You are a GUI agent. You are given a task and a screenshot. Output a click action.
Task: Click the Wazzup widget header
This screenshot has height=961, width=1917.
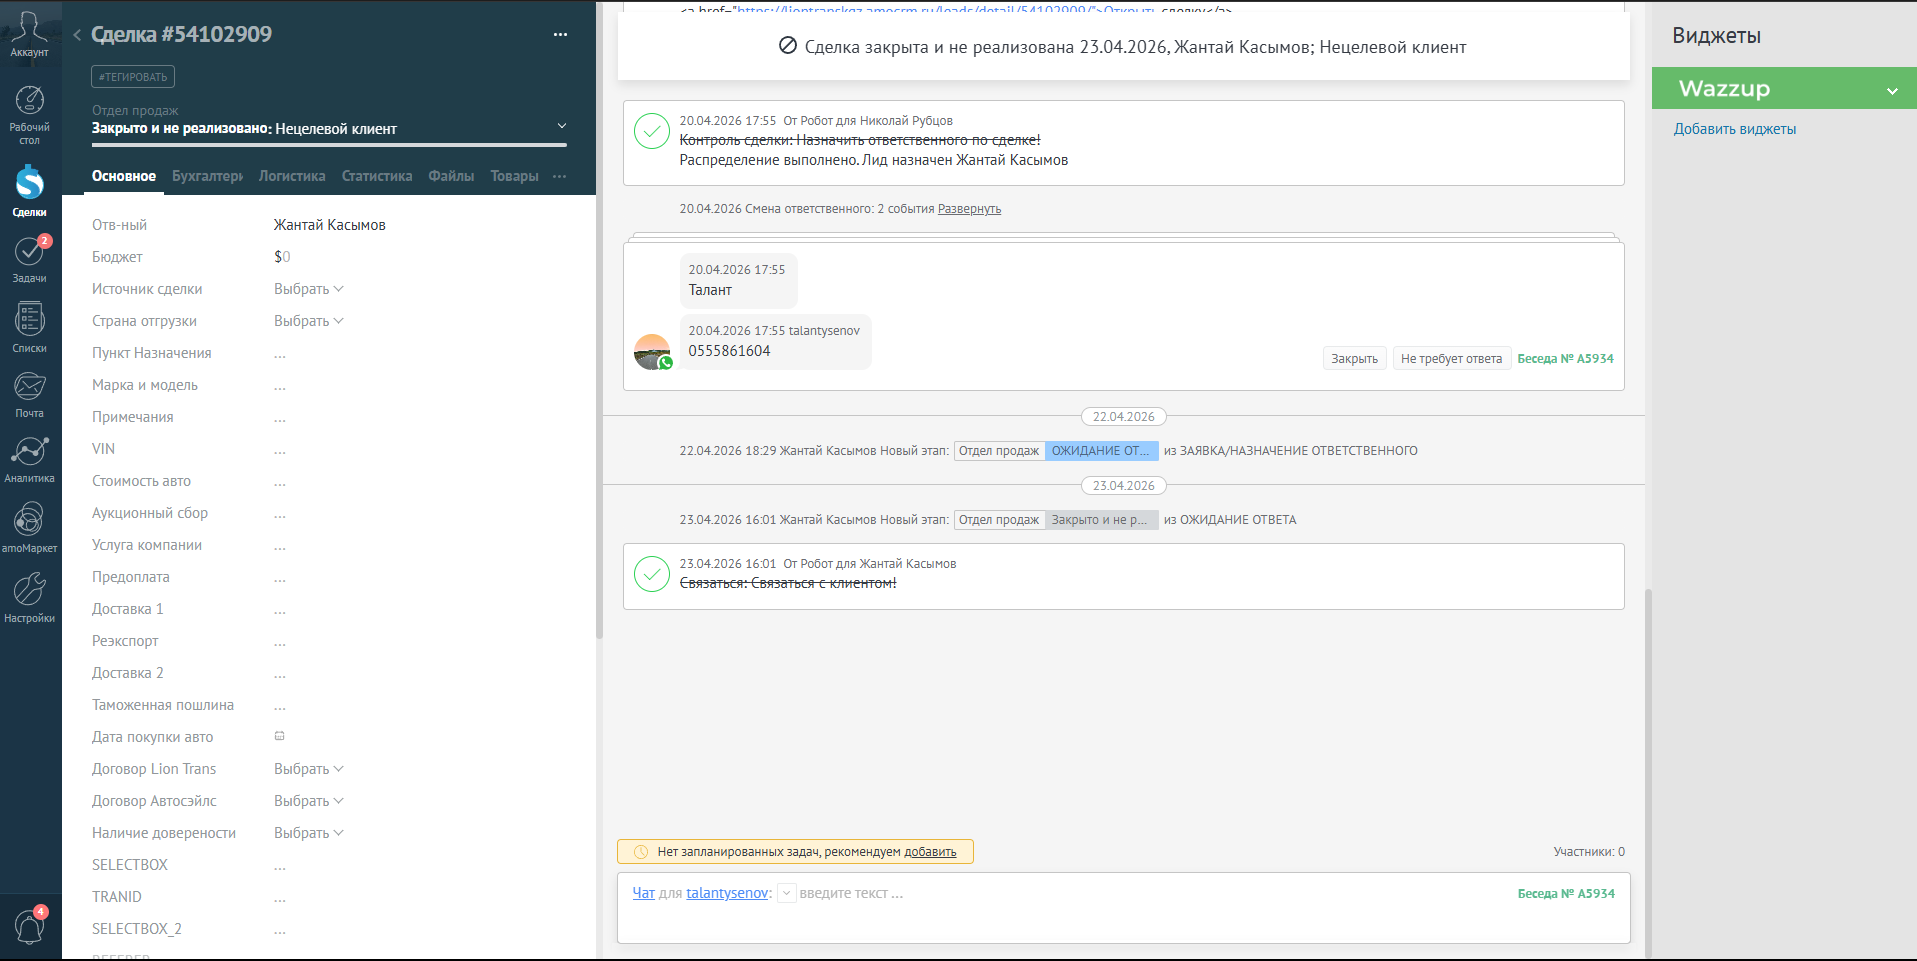1784,88
